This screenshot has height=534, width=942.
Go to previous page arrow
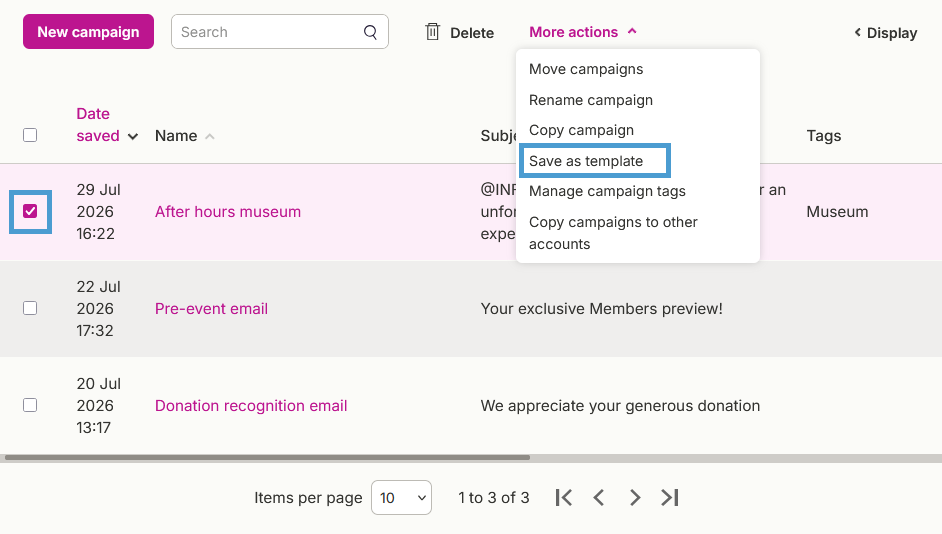point(598,497)
